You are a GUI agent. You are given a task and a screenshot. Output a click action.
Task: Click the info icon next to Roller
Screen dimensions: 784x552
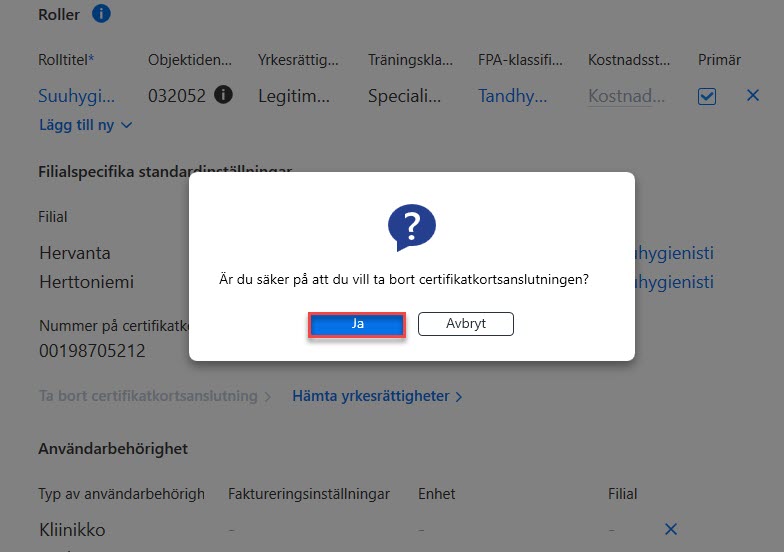[x=101, y=14]
